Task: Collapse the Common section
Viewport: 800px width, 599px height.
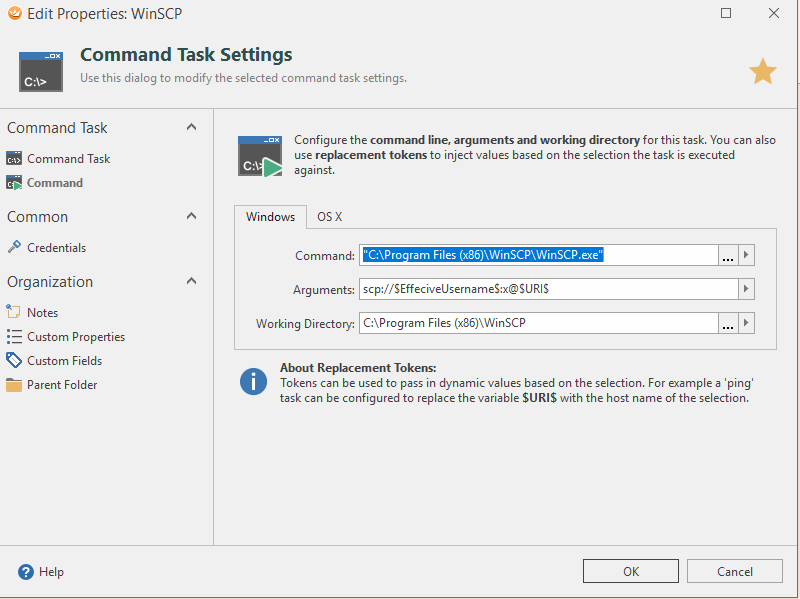Action: [192, 217]
